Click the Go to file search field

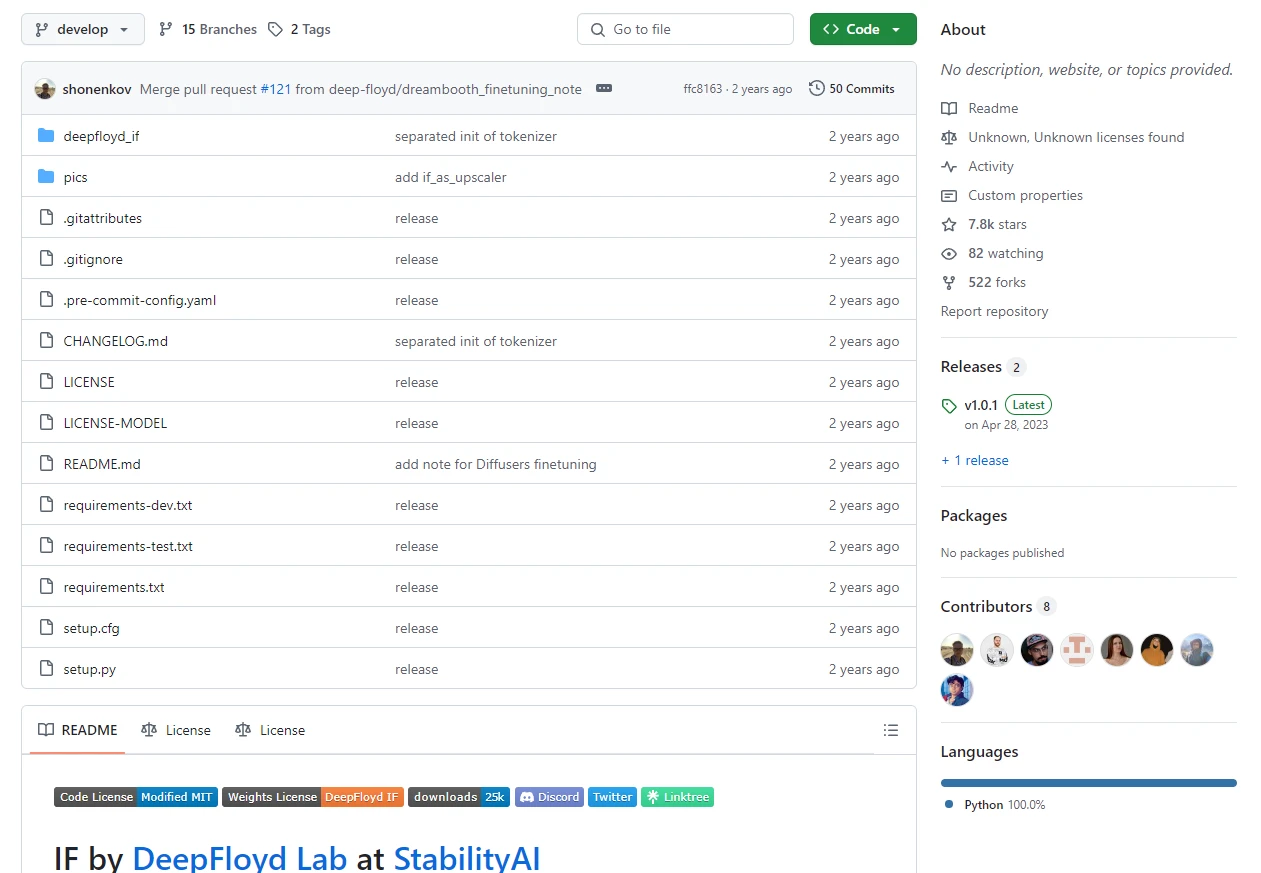tap(685, 29)
